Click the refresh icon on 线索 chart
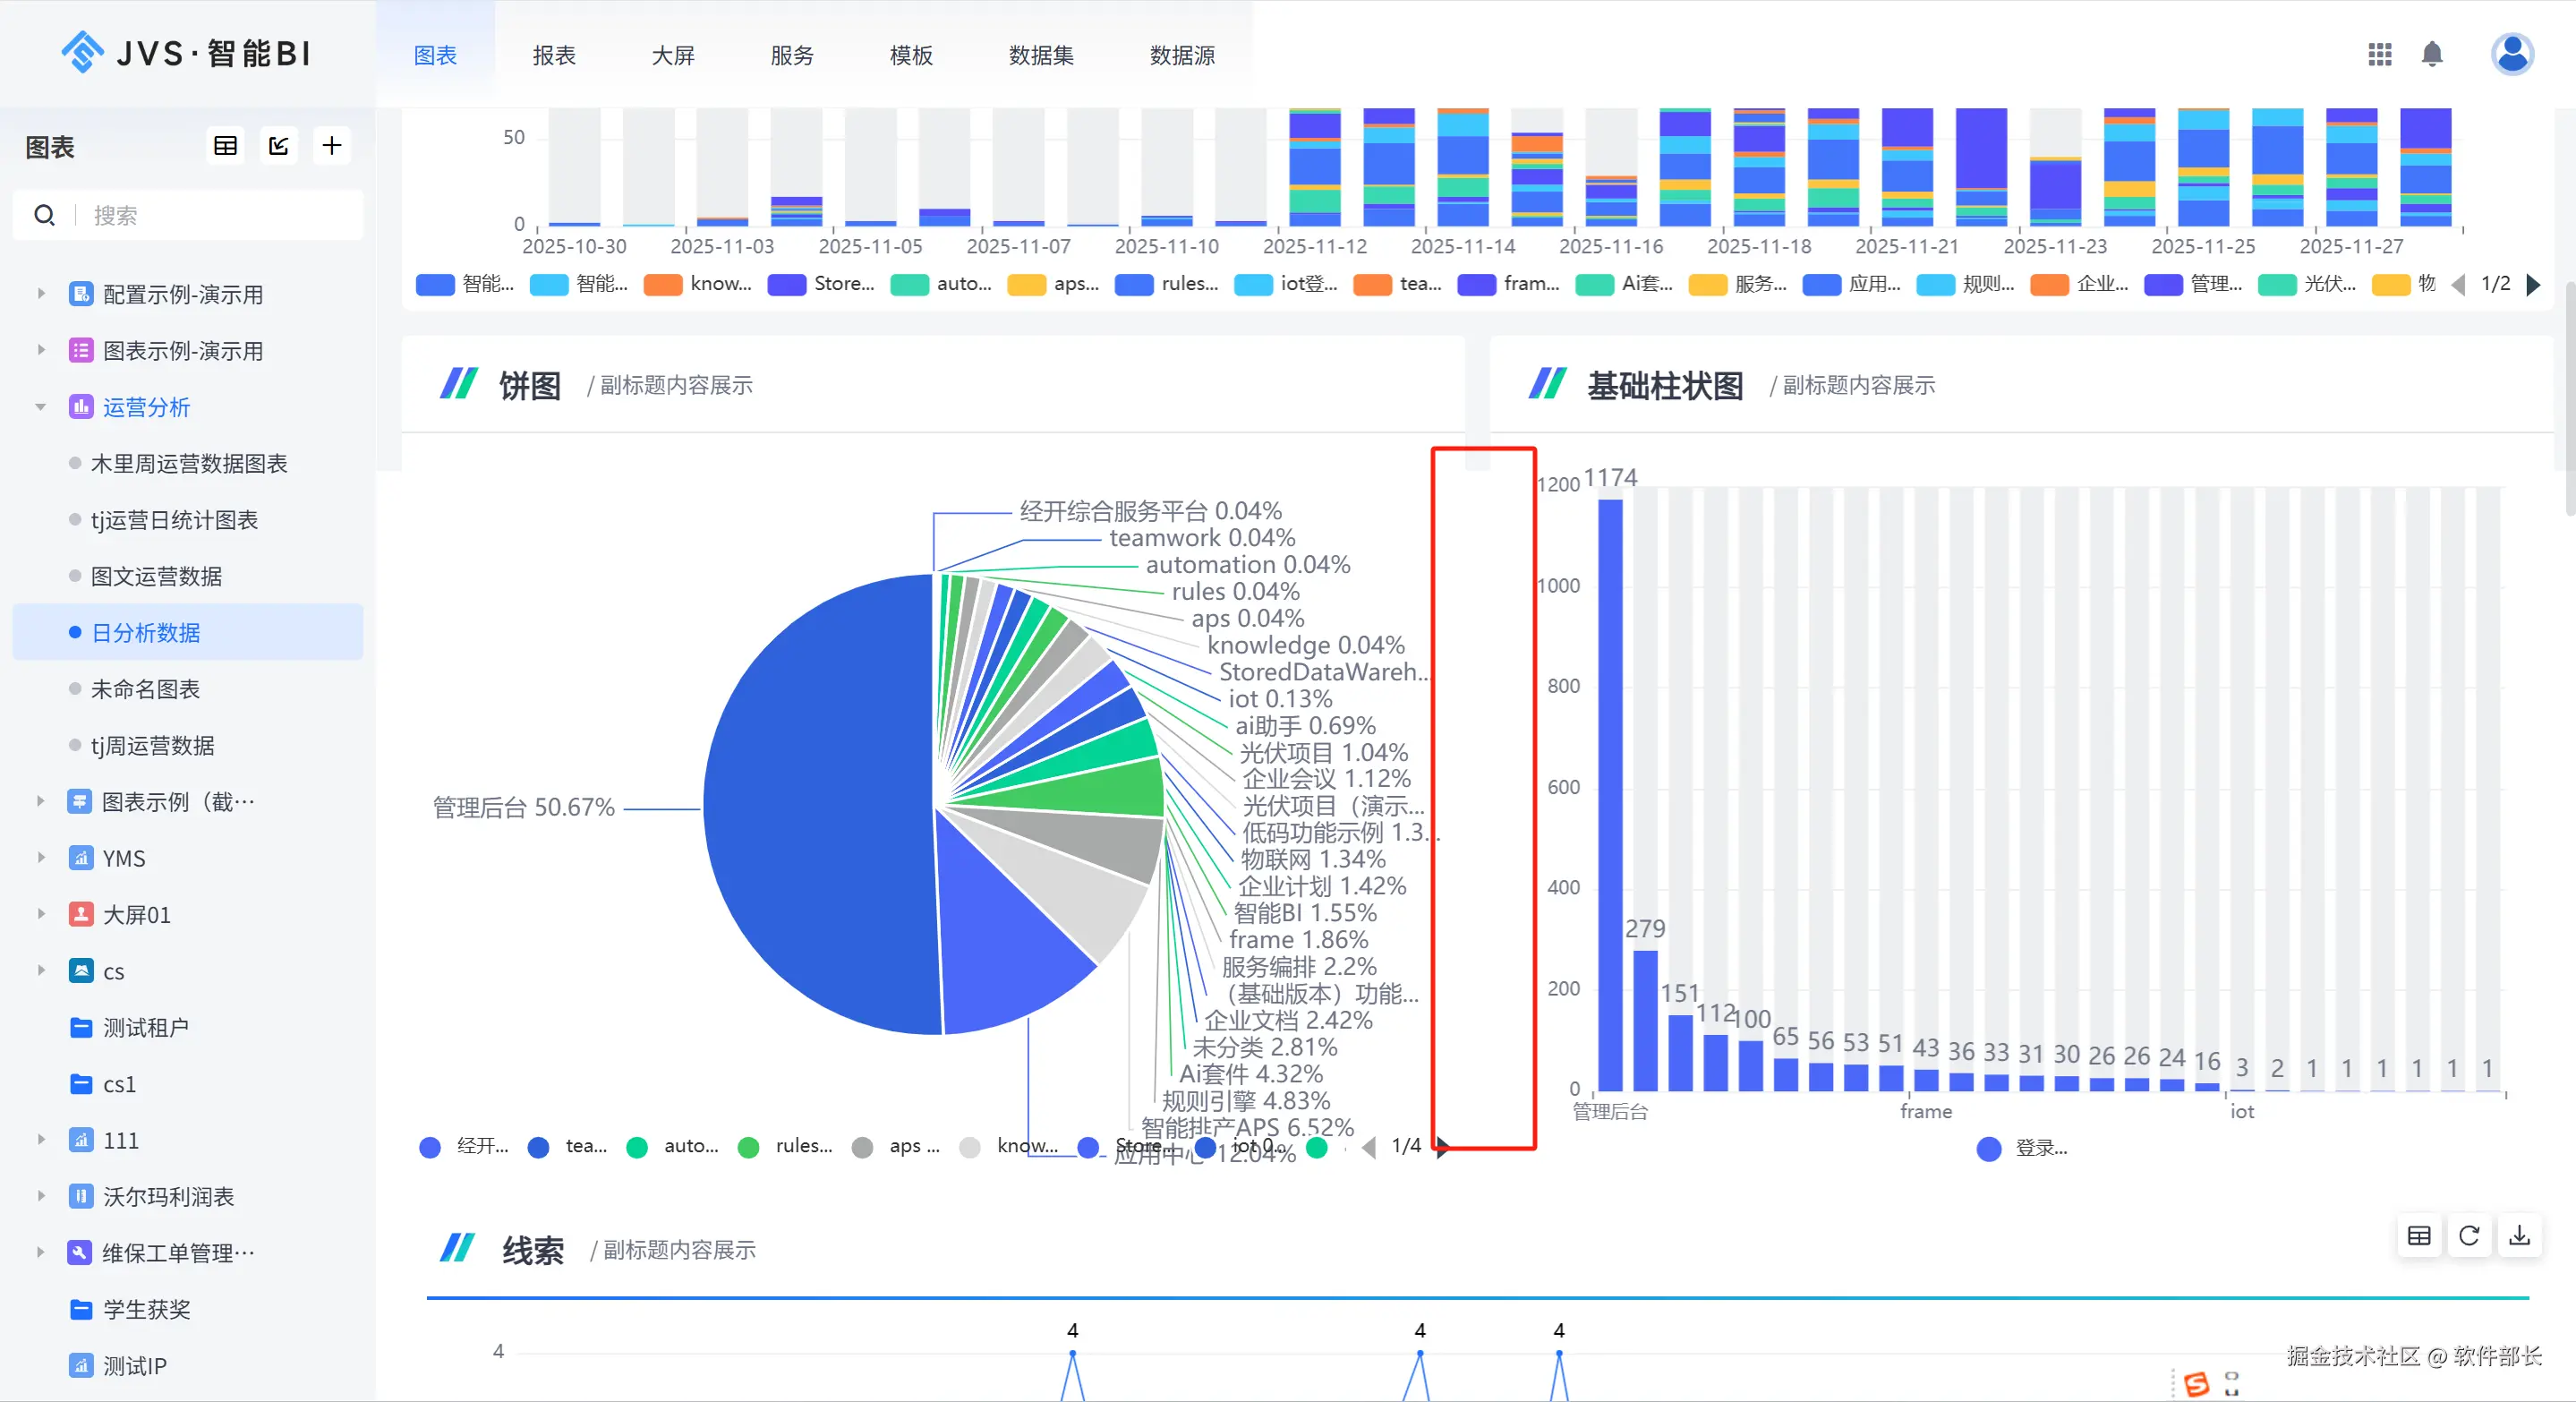The image size is (2576, 1402). point(2469,1236)
